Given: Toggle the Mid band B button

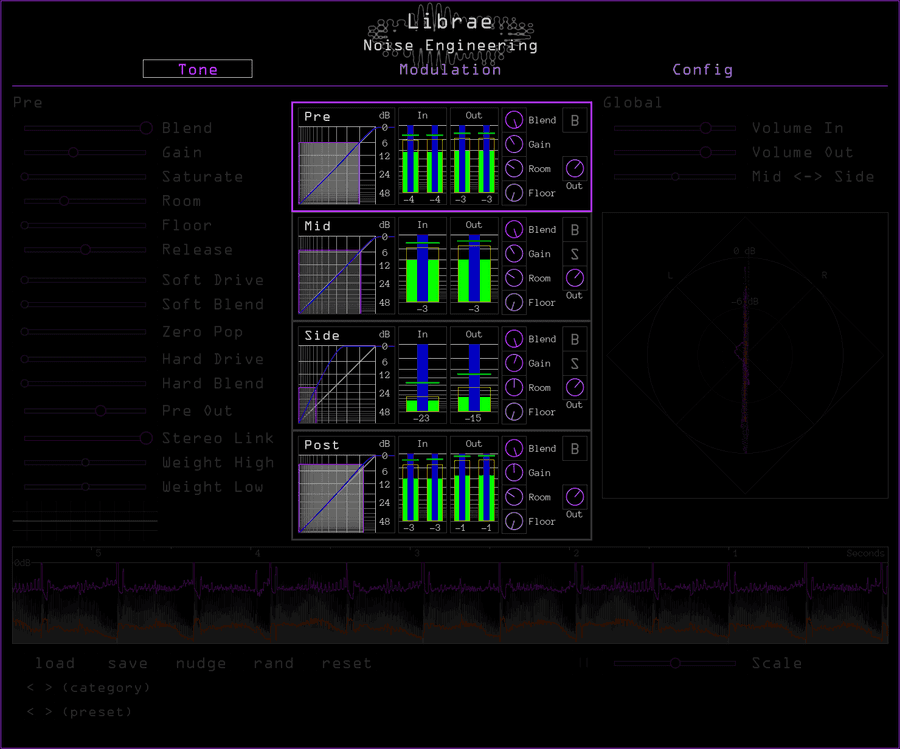Looking at the screenshot, I should click(575, 230).
